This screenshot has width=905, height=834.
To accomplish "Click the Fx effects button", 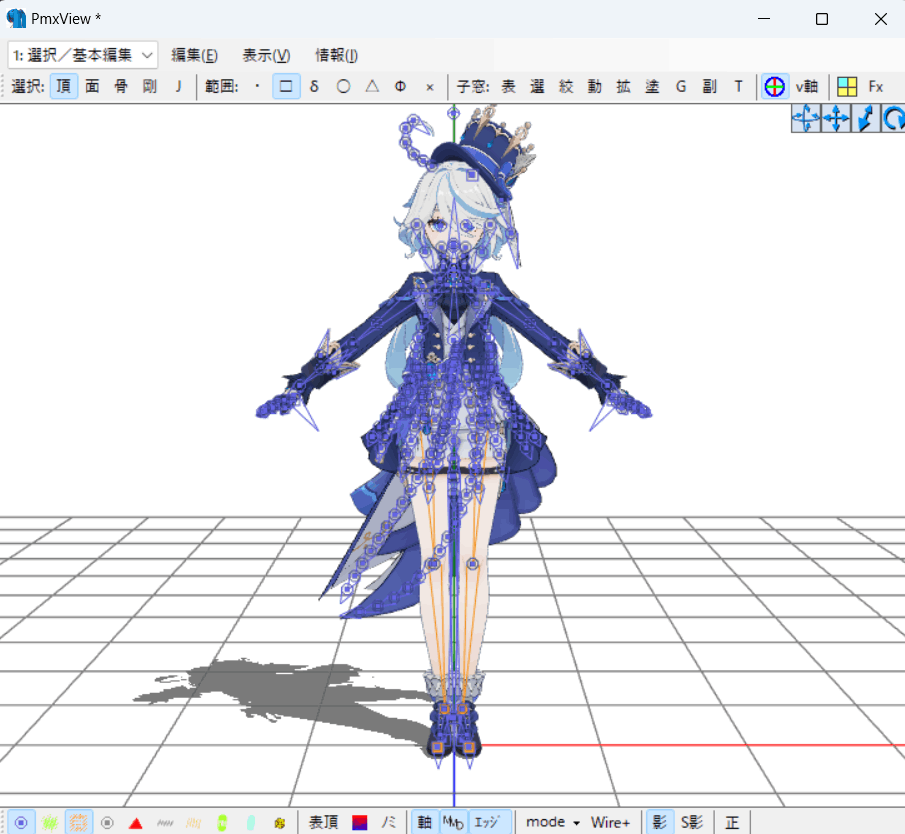I will click(x=876, y=87).
